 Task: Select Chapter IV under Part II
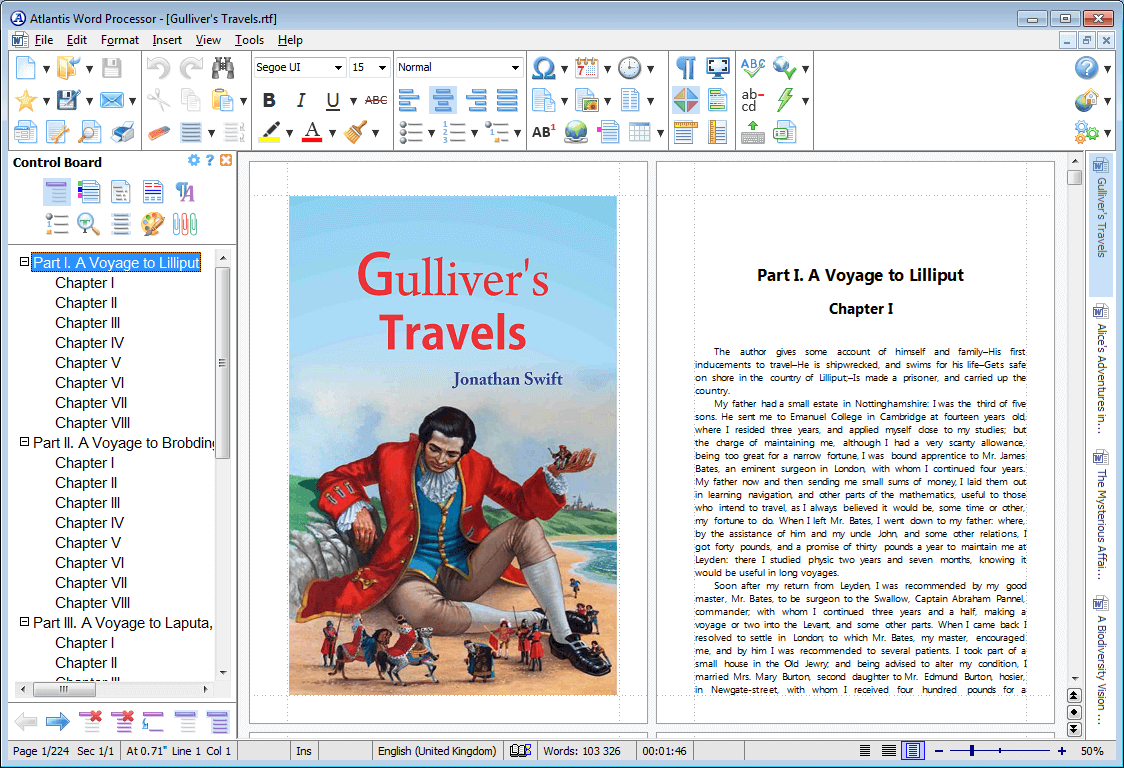click(x=90, y=522)
